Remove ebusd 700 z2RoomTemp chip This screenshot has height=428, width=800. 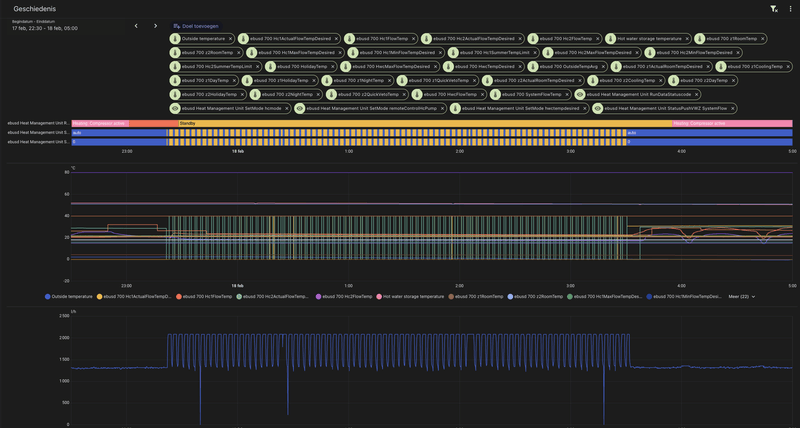[x=238, y=53]
